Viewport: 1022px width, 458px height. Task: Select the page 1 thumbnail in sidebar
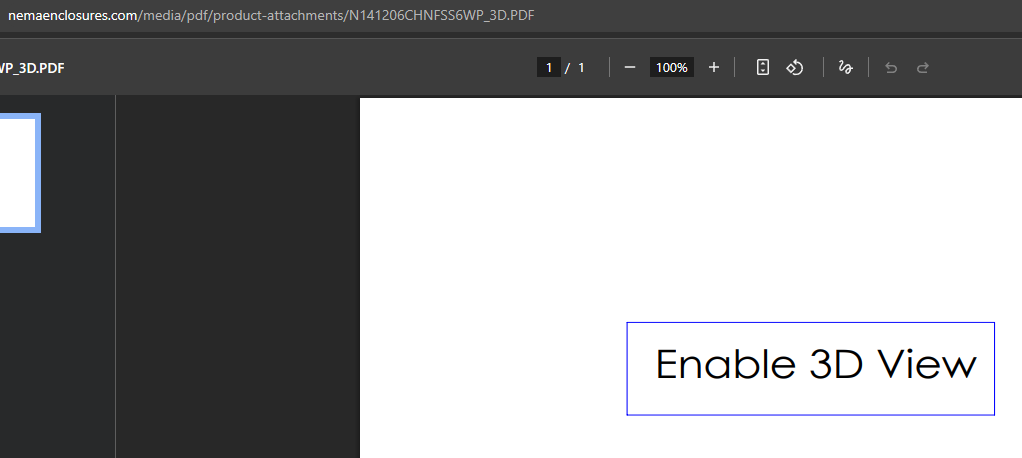(x=18, y=172)
